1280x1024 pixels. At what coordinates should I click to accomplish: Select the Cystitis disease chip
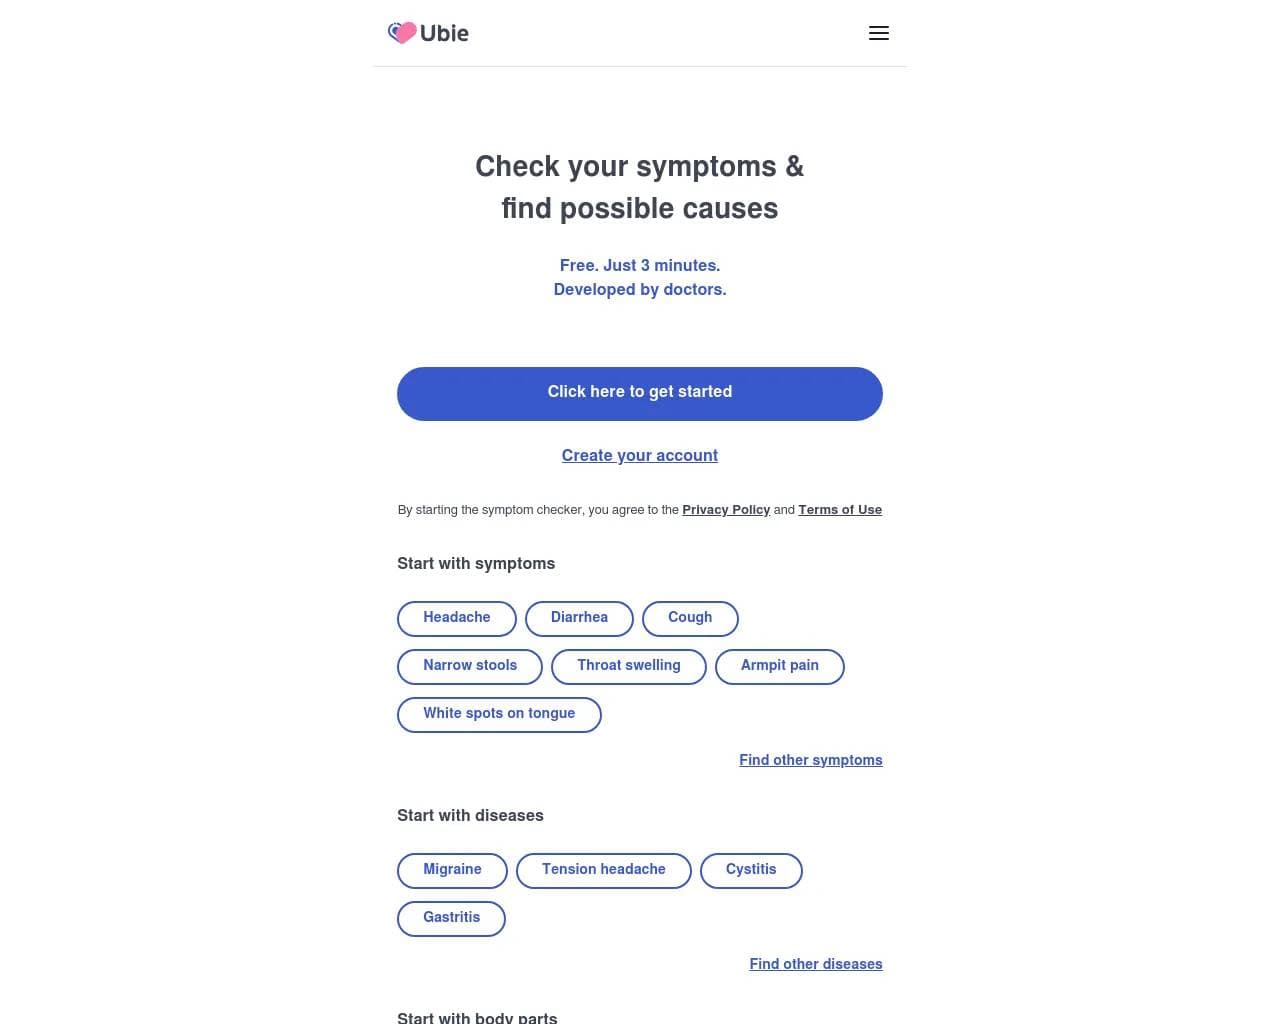[x=751, y=870]
